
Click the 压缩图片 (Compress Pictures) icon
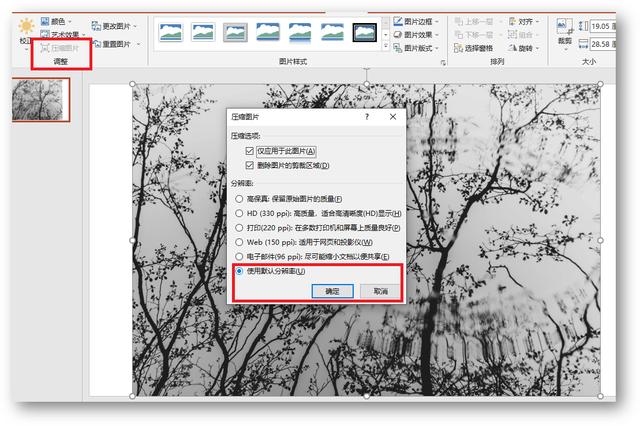(x=45, y=48)
